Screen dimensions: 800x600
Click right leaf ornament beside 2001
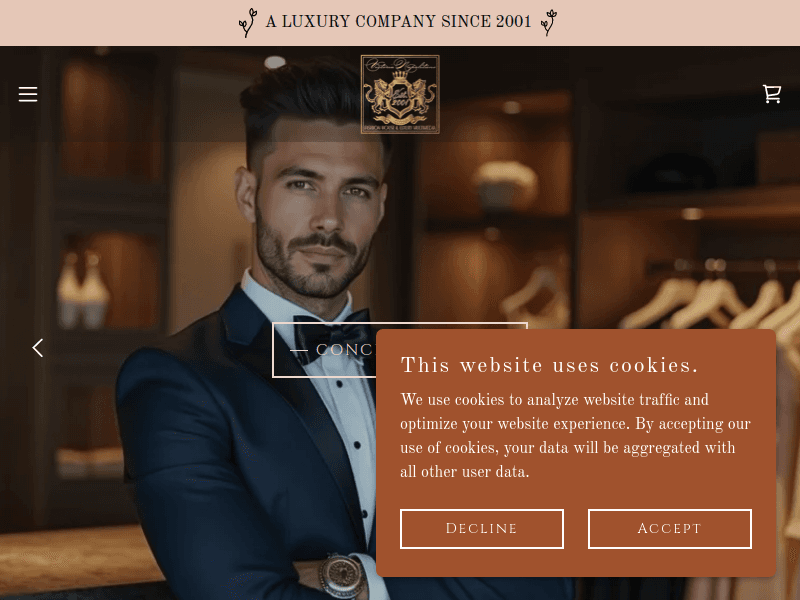click(x=549, y=22)
